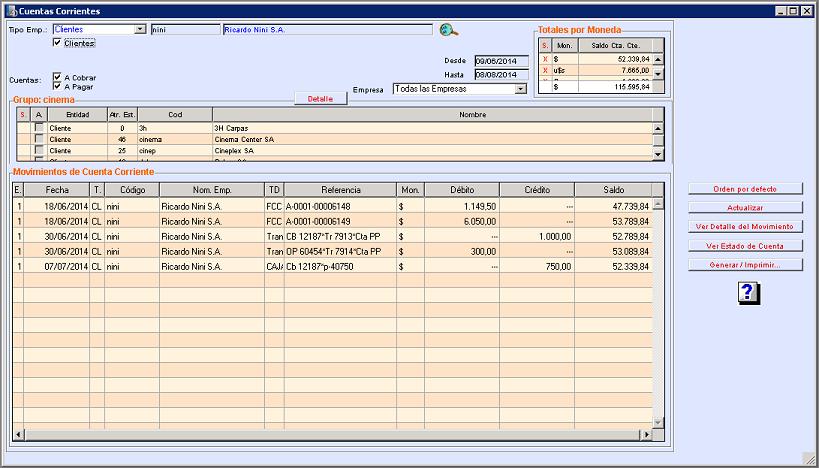This screenshot has width=819, height=468.
Task: Uncheck the A Pagar checkbox
Action: [x=57, y=86]
